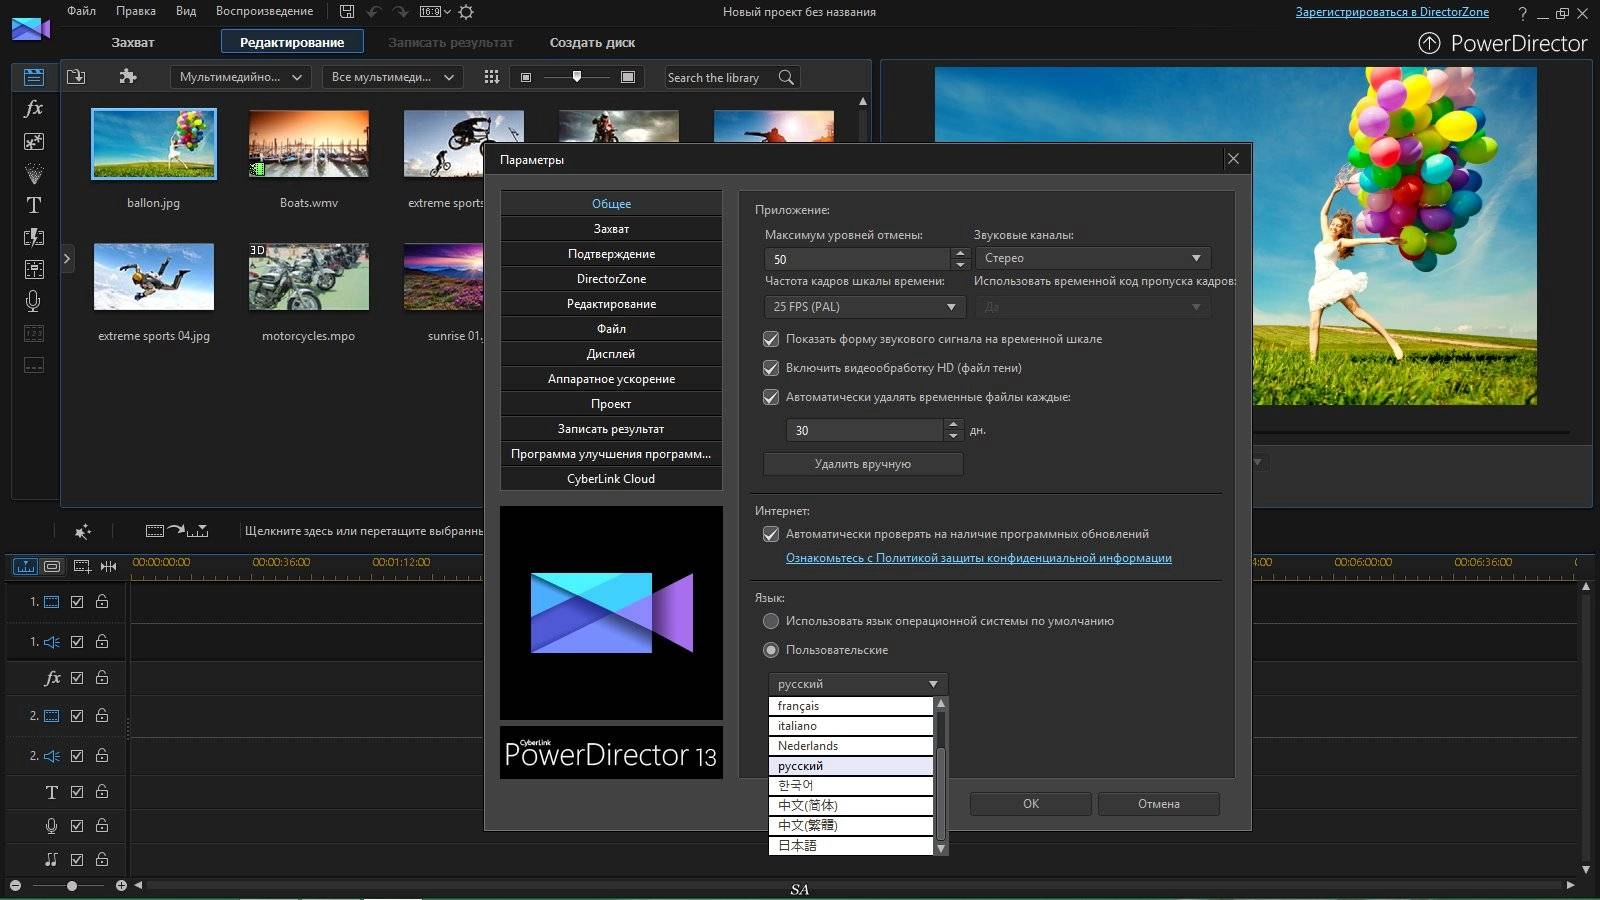Open the Voice-Over microphone room icon
The height and width of the screenshot is (900, 1600).
pyautogui.click(x=34, y=301)
